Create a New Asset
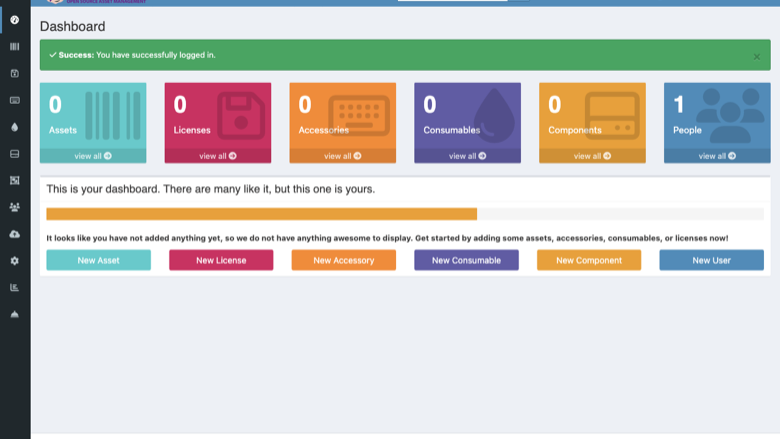 (x=98, y=260)
